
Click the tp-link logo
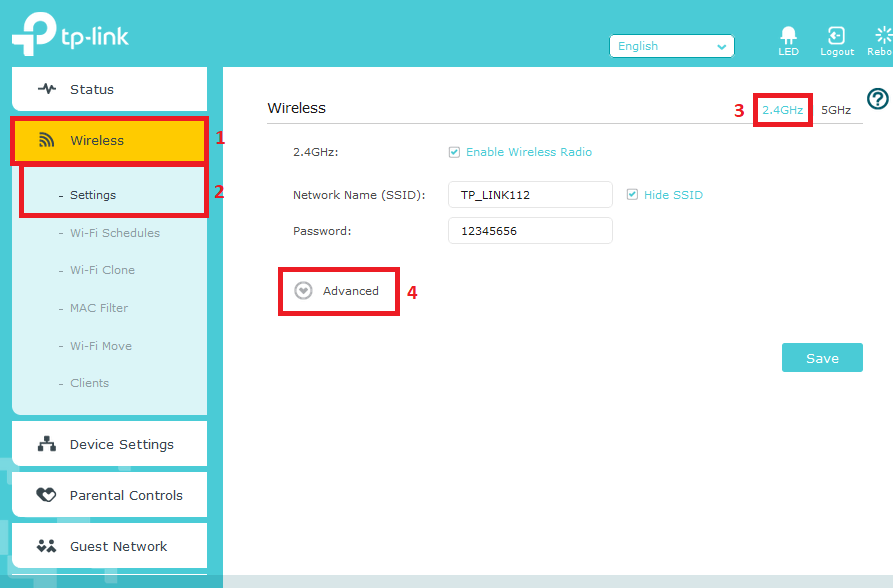70,35
